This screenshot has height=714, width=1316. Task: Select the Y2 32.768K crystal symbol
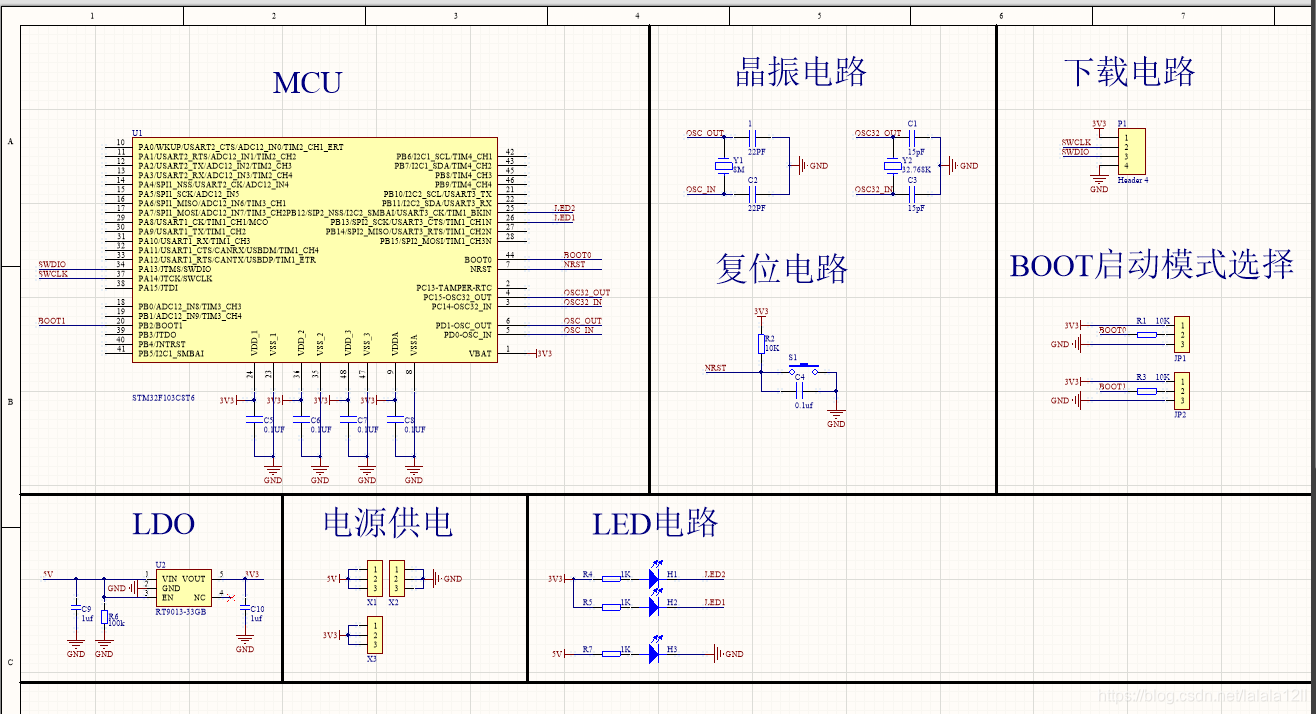pos(892,165)
